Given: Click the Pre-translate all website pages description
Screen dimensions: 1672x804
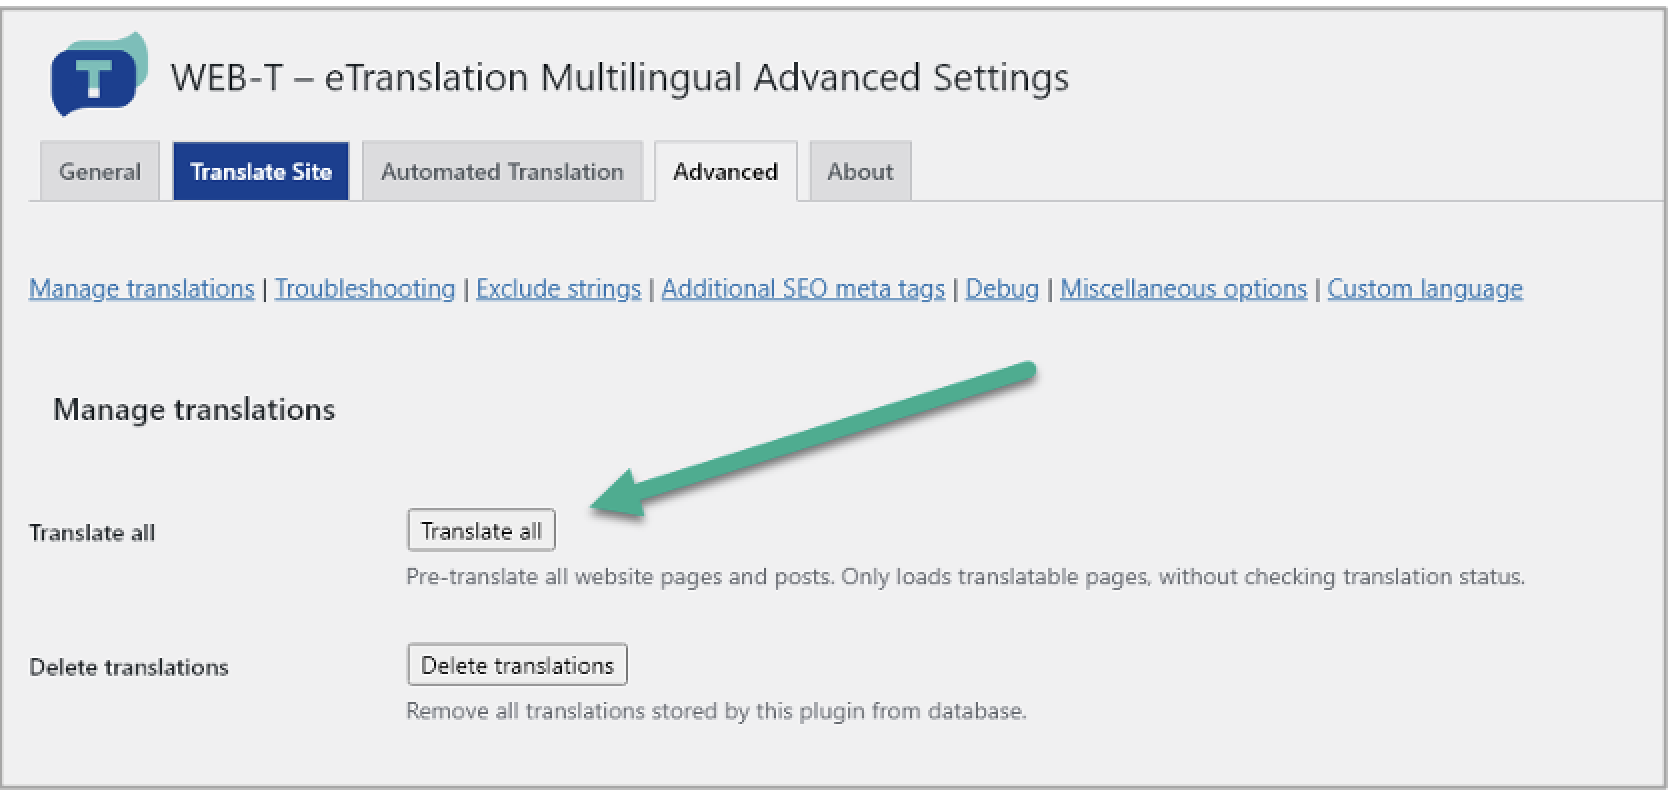Looking at the screenshot, I should [965, 577].
